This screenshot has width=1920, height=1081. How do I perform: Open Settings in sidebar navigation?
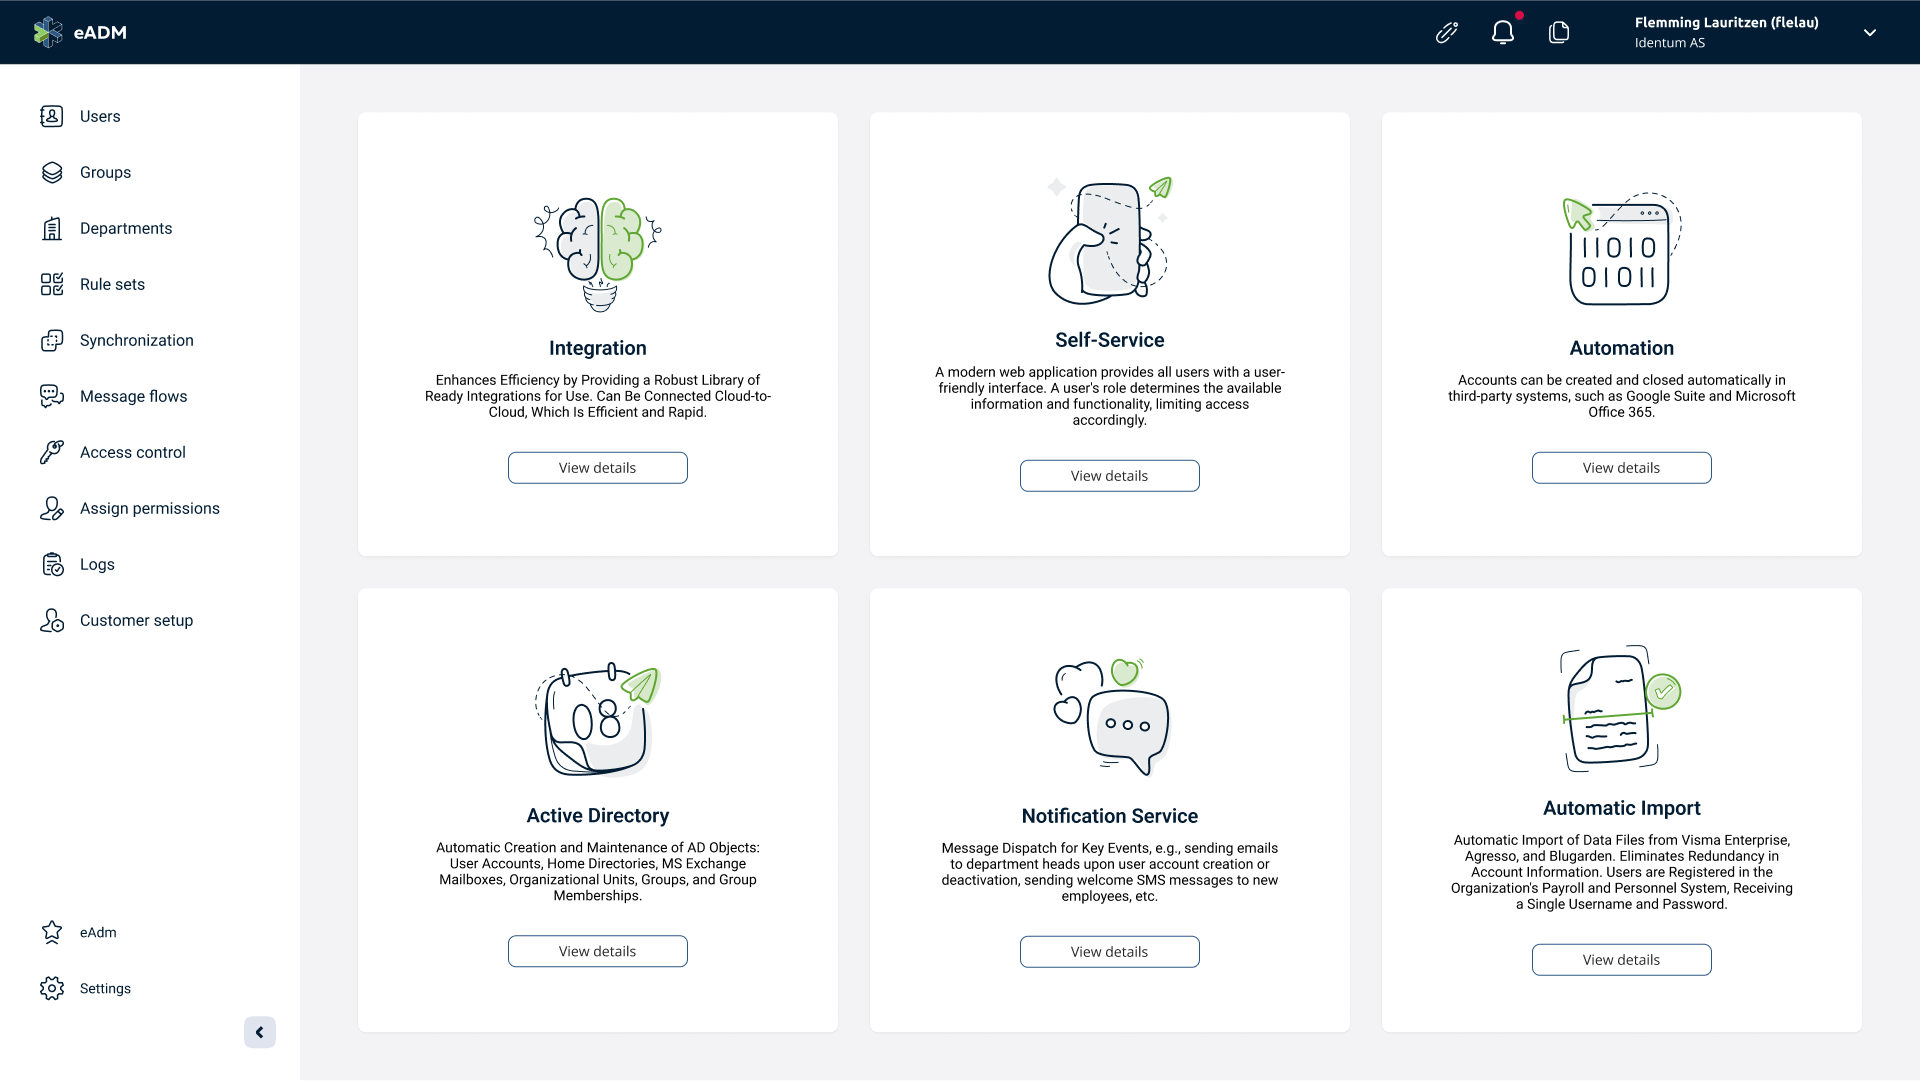[105, 987]
